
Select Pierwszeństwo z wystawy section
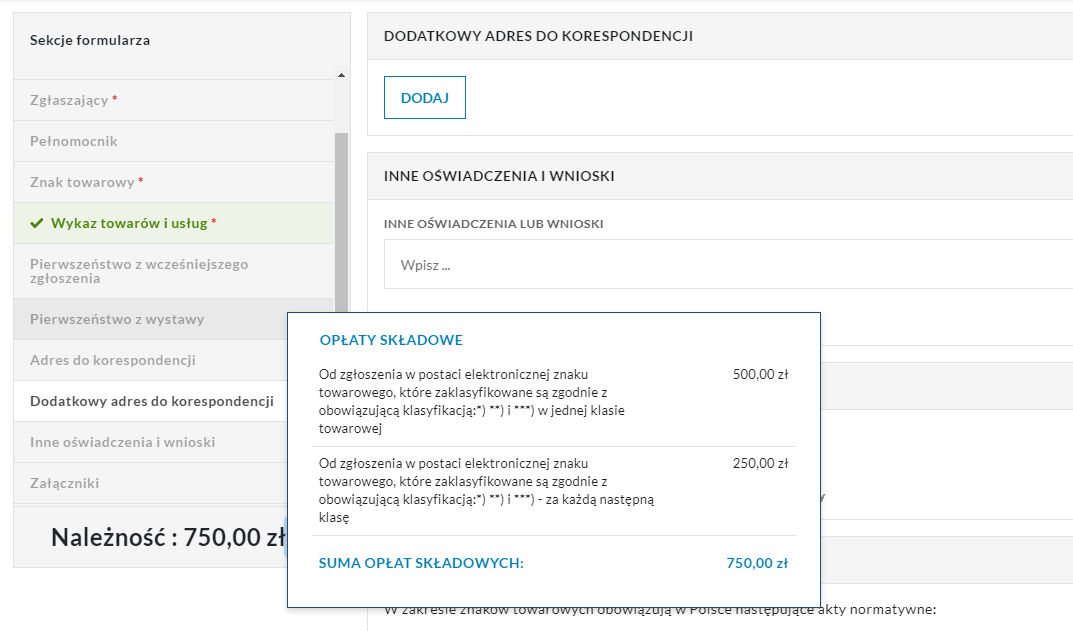point(117,319)
